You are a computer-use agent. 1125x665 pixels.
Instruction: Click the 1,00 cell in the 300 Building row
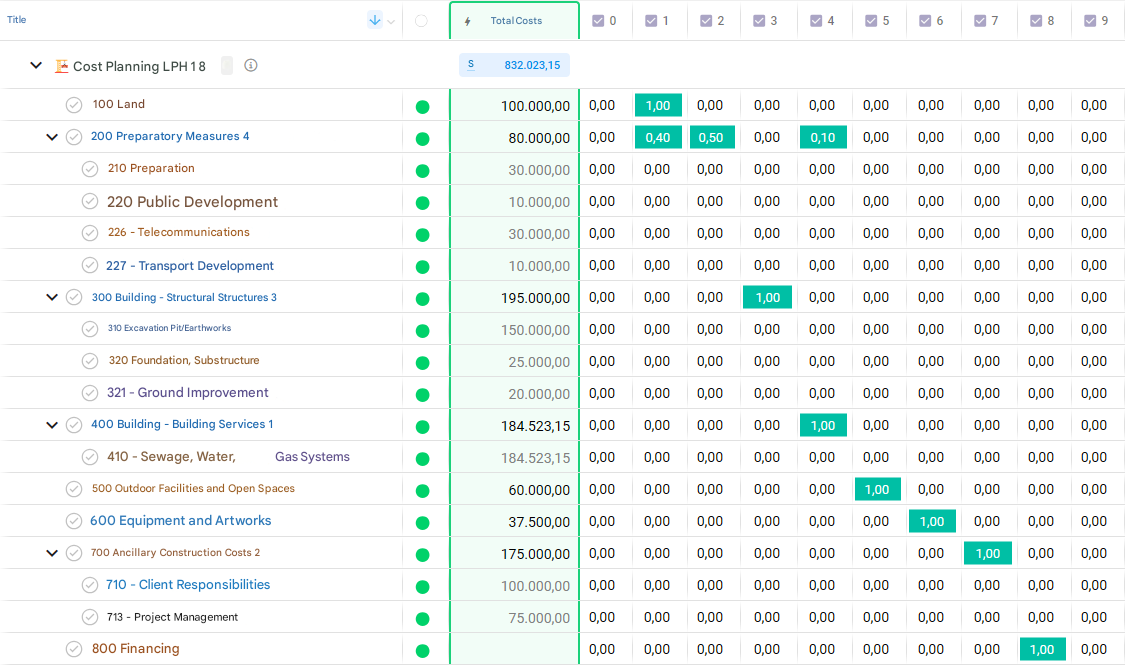click(x=767, y=297)
